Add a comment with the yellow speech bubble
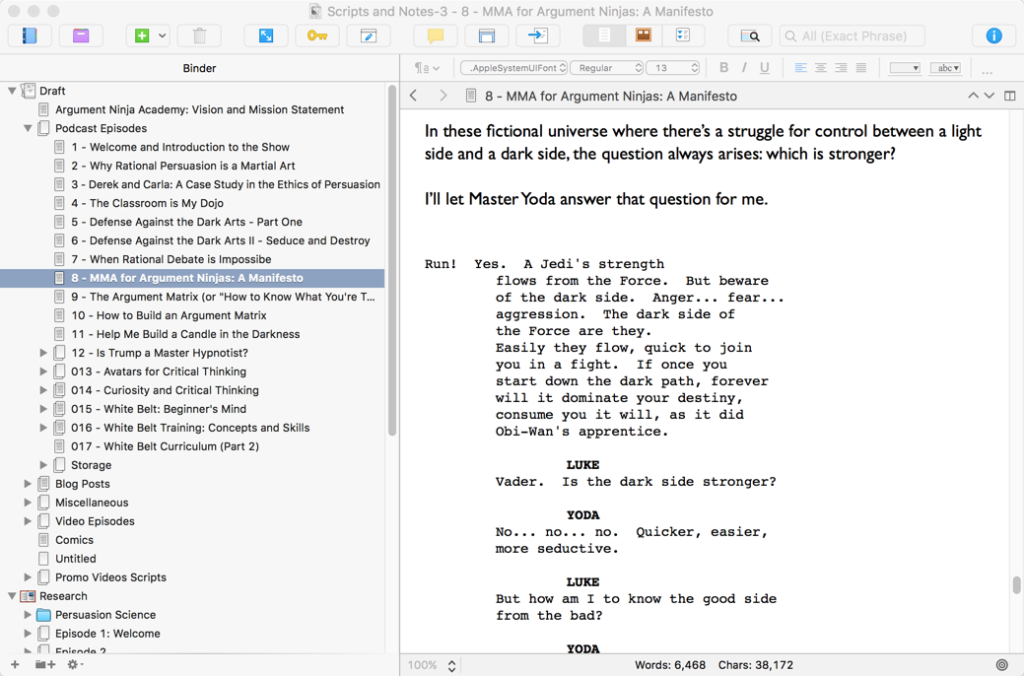This screenshot has height=676, width=1024. [436, 36]
